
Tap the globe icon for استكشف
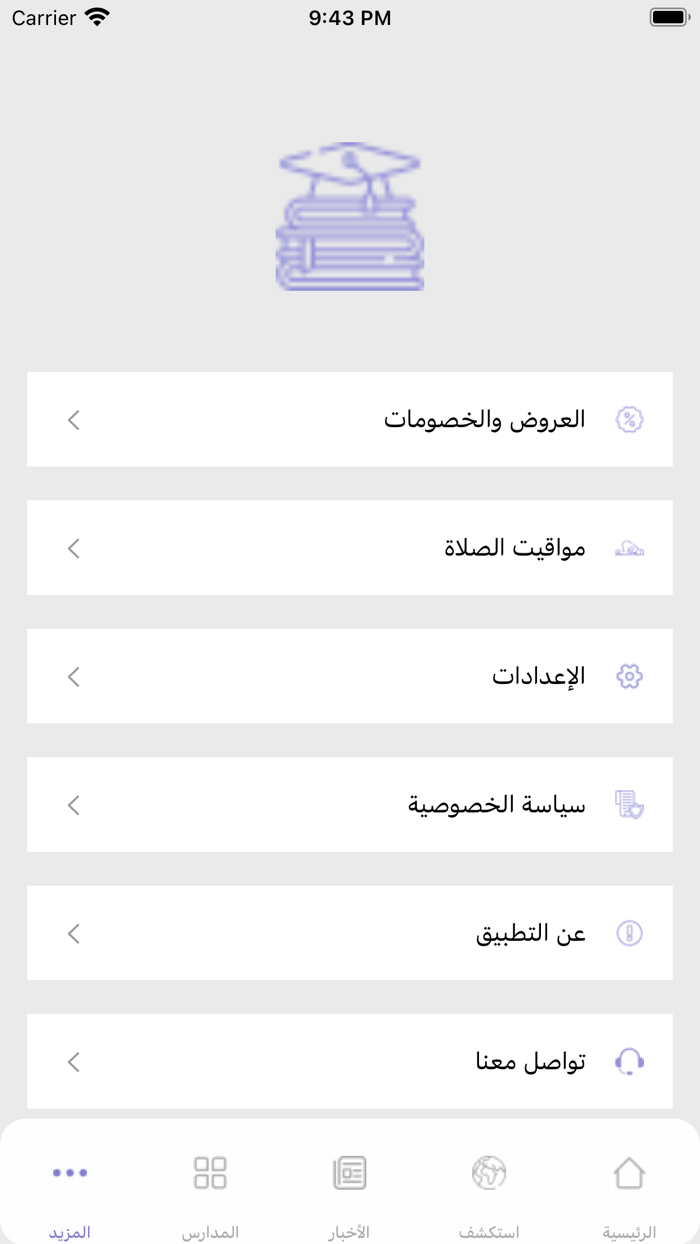[x=489, y=1172]
